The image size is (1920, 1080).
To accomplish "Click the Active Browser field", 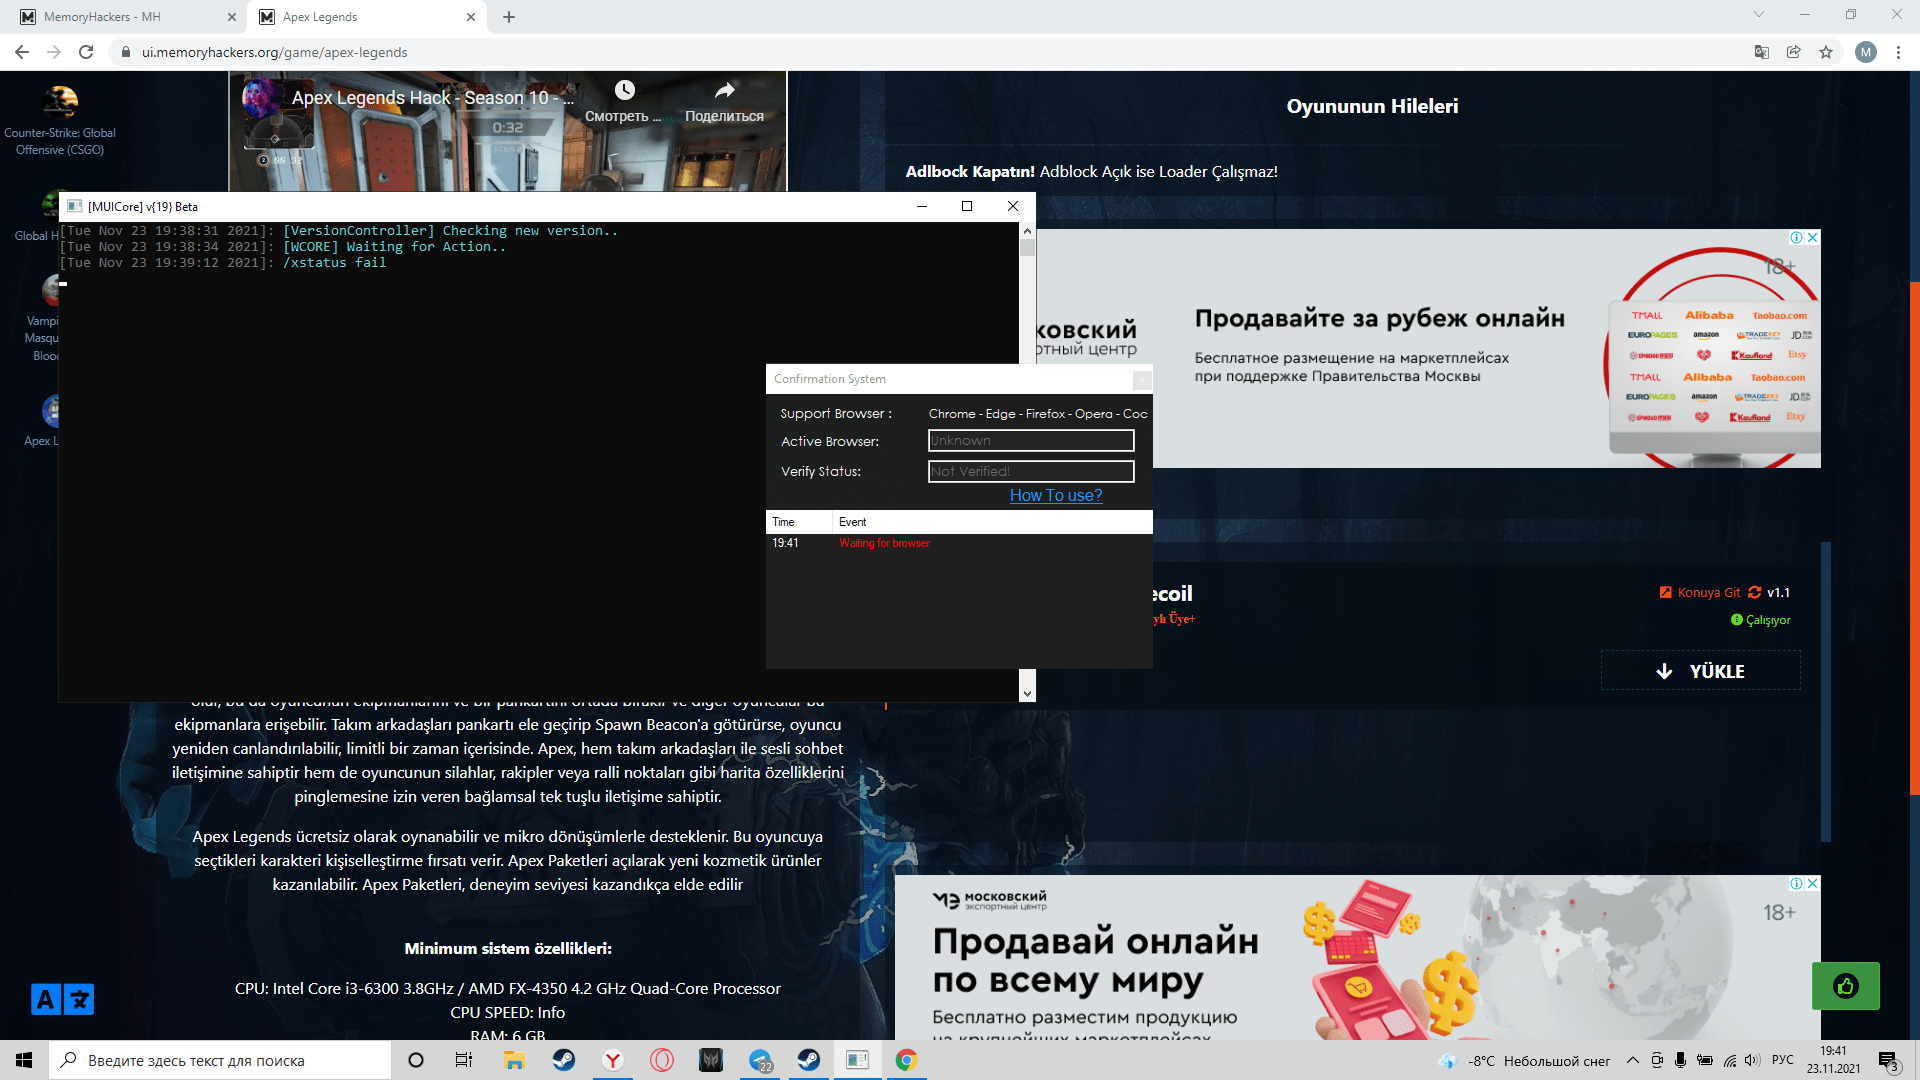I will (1031, 441).
